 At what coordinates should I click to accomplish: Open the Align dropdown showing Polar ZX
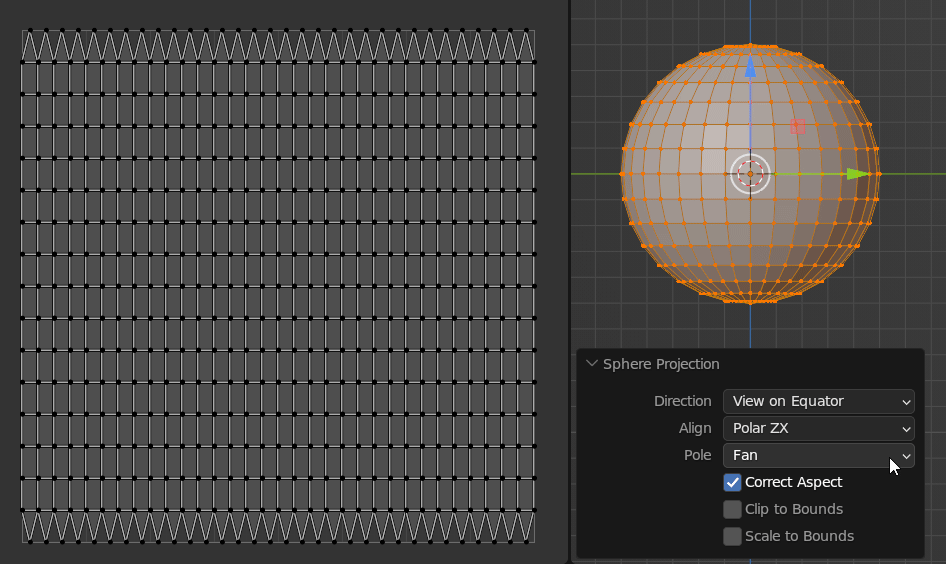tap(818, 428)
